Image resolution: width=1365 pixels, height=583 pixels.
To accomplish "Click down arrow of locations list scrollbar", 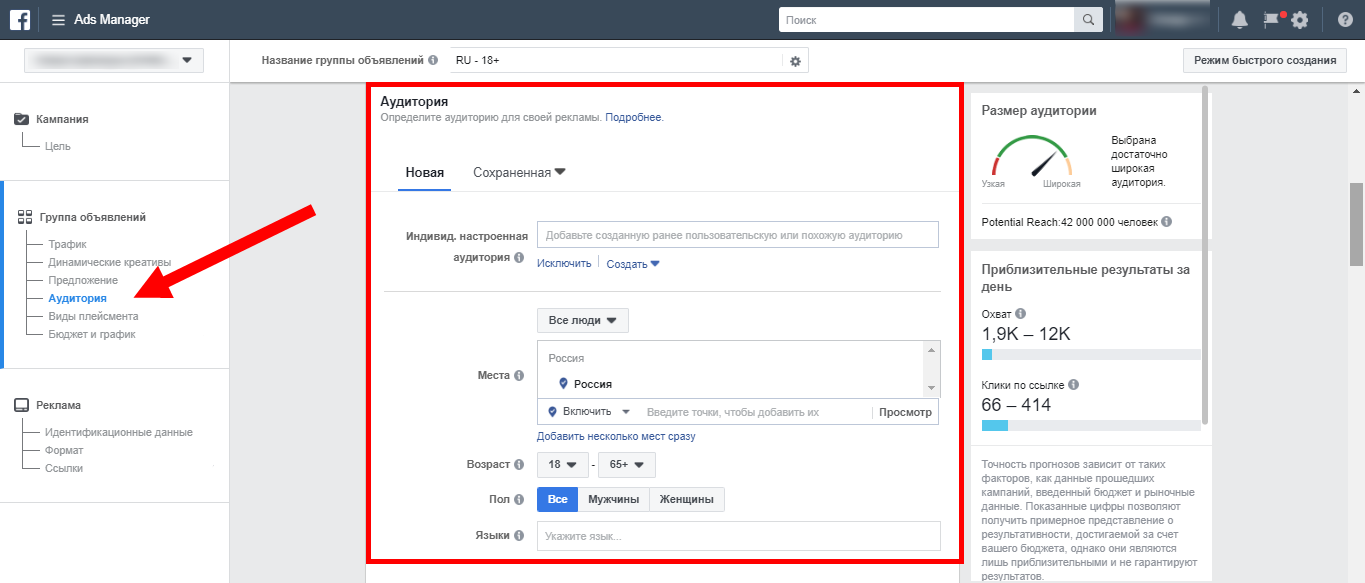I will [x=932, y=389].
